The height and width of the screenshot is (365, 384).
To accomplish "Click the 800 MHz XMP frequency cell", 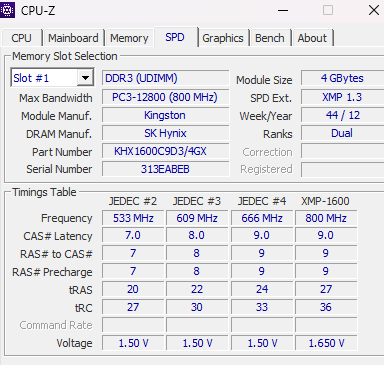I will [x=326, y=218].
